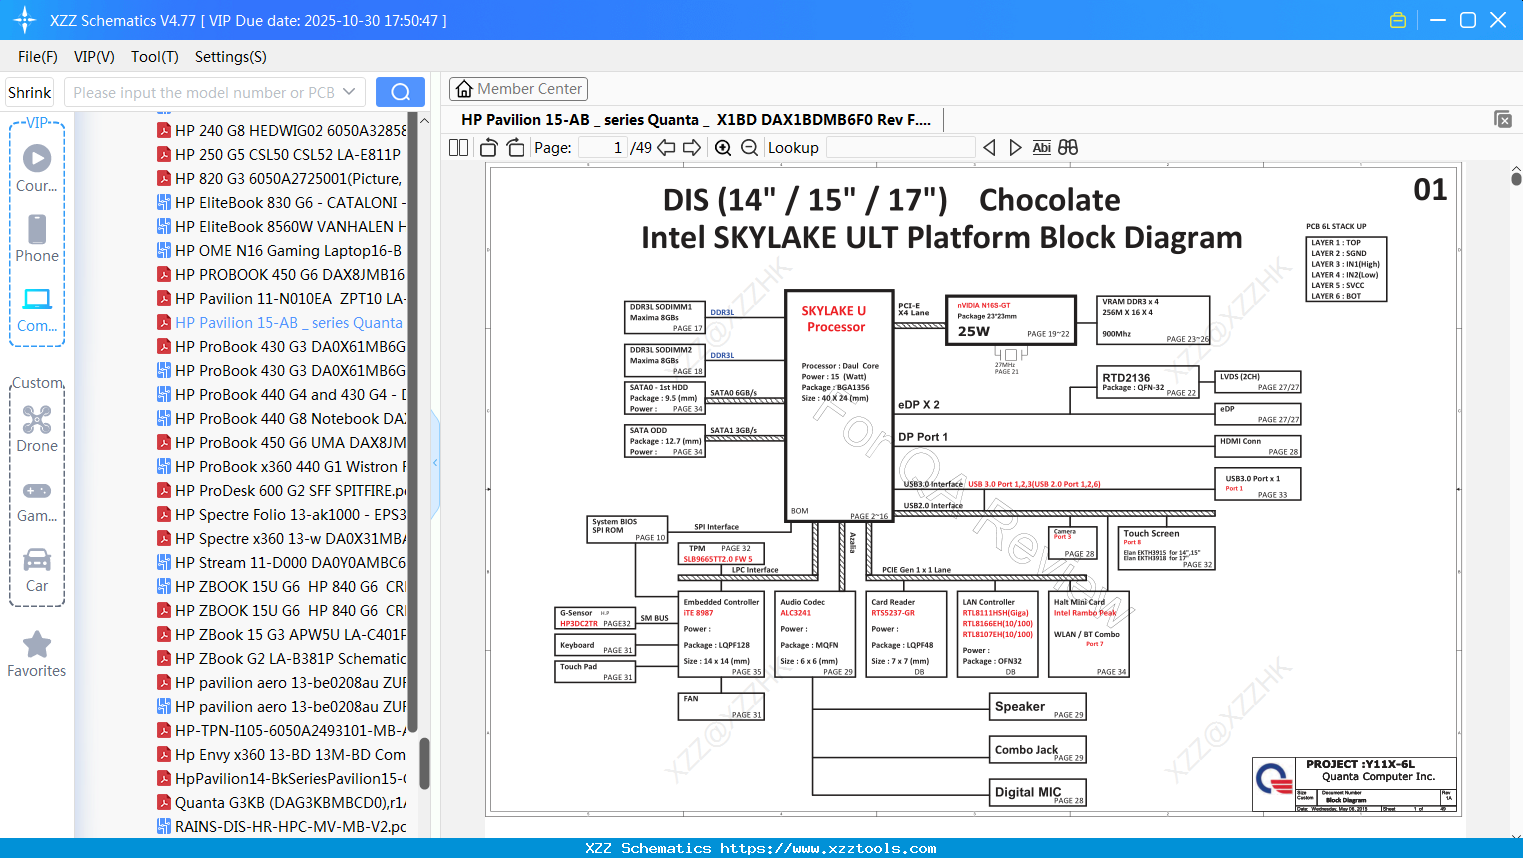Image resolution: width=1523 pixels, height=858 pixels.
Task: Find next lookup result triangle
Action: point(1015,147)
